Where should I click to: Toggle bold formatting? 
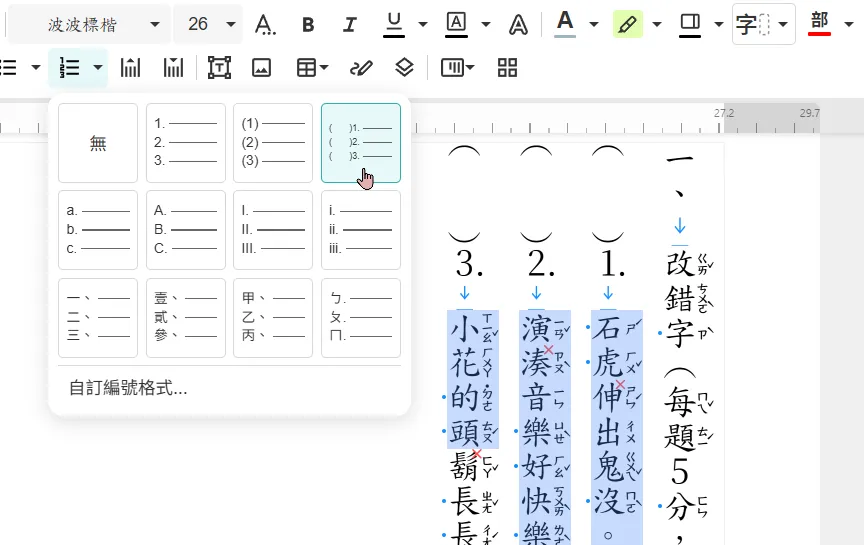pos(308,24)
